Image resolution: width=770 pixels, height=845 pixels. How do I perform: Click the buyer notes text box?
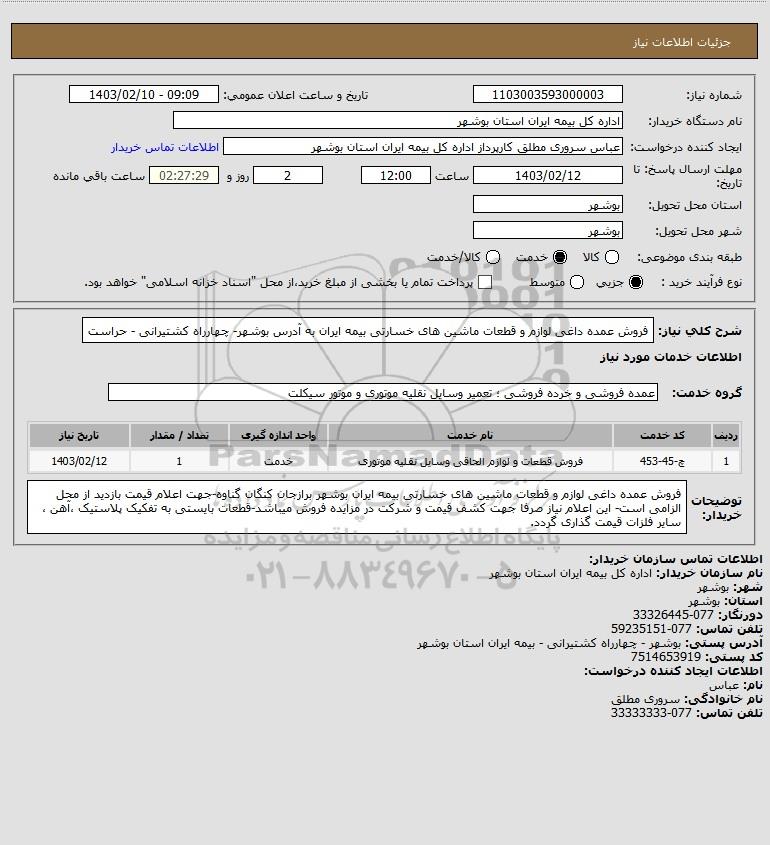point(357,507)
